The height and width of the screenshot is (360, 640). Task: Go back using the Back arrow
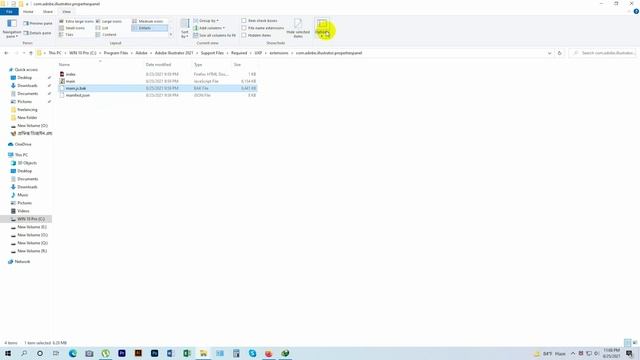coord(6,53)
